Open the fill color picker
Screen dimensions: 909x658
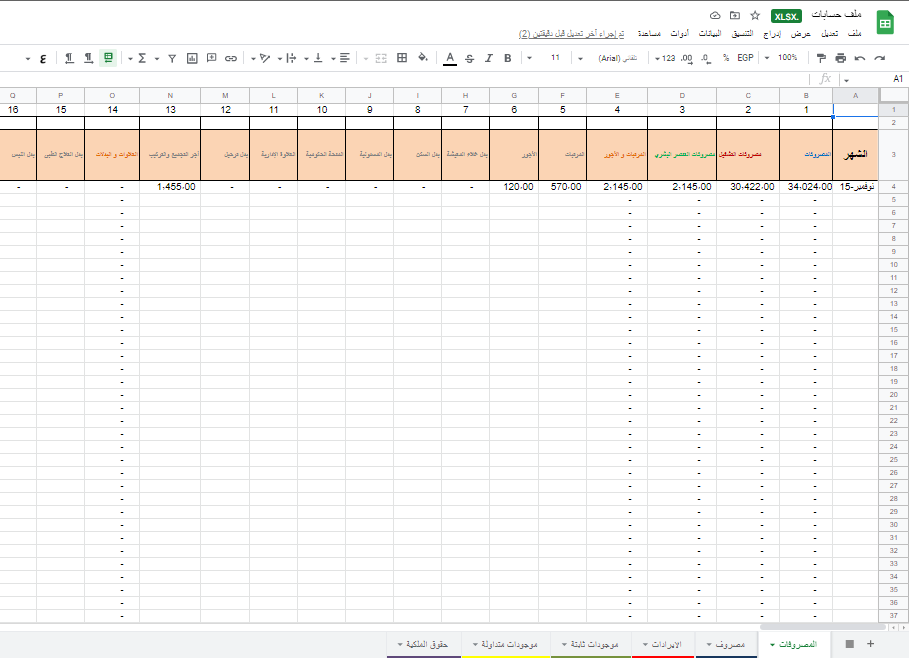423,58
